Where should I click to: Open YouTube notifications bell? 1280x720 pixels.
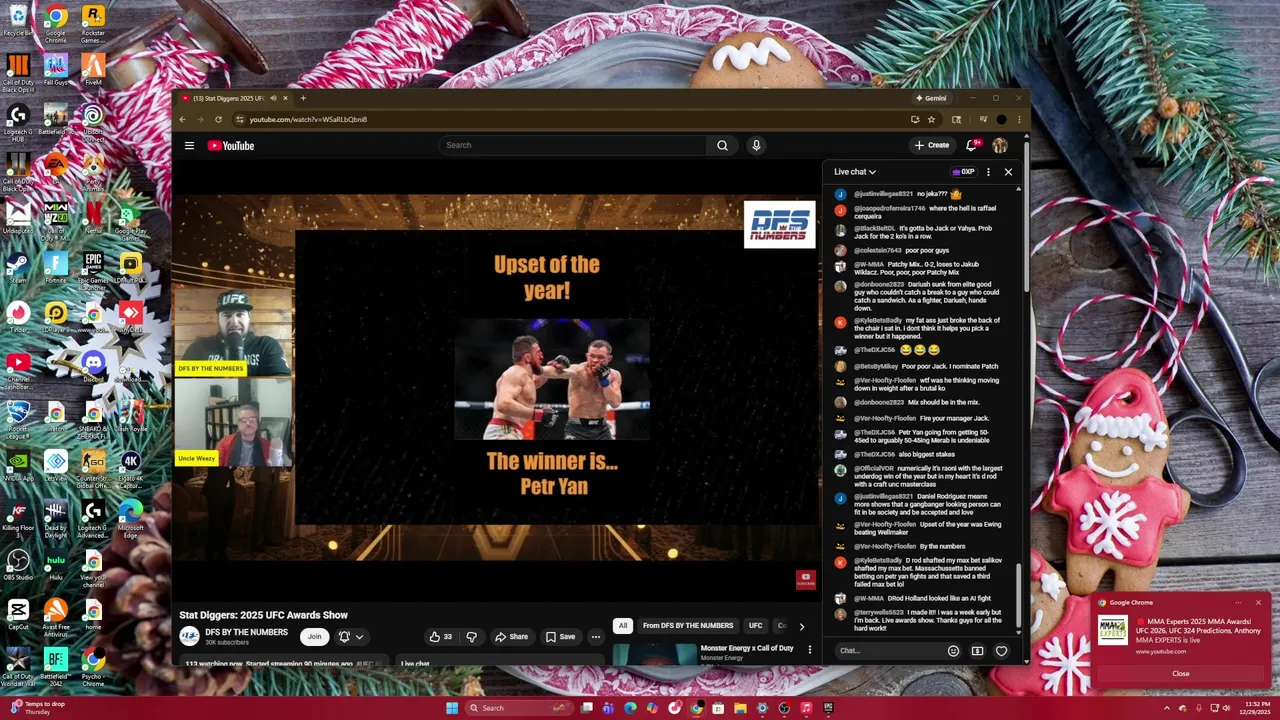[971, 145]
